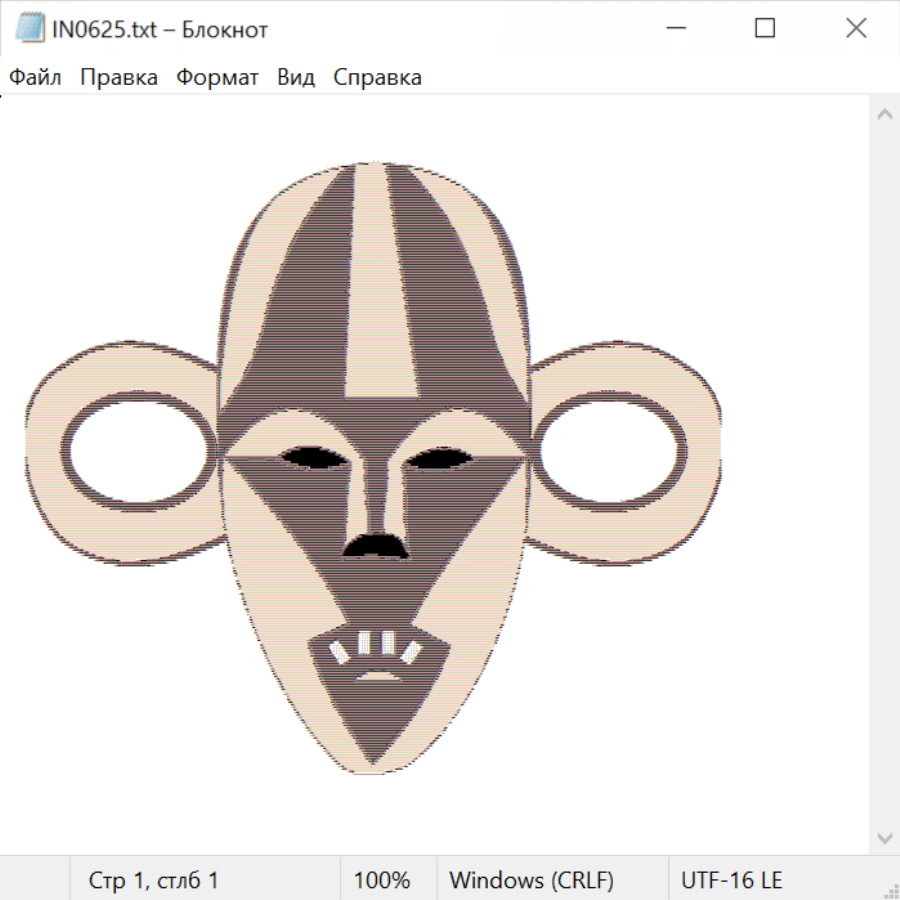Maximize the Notepad window

pos(765,29)
